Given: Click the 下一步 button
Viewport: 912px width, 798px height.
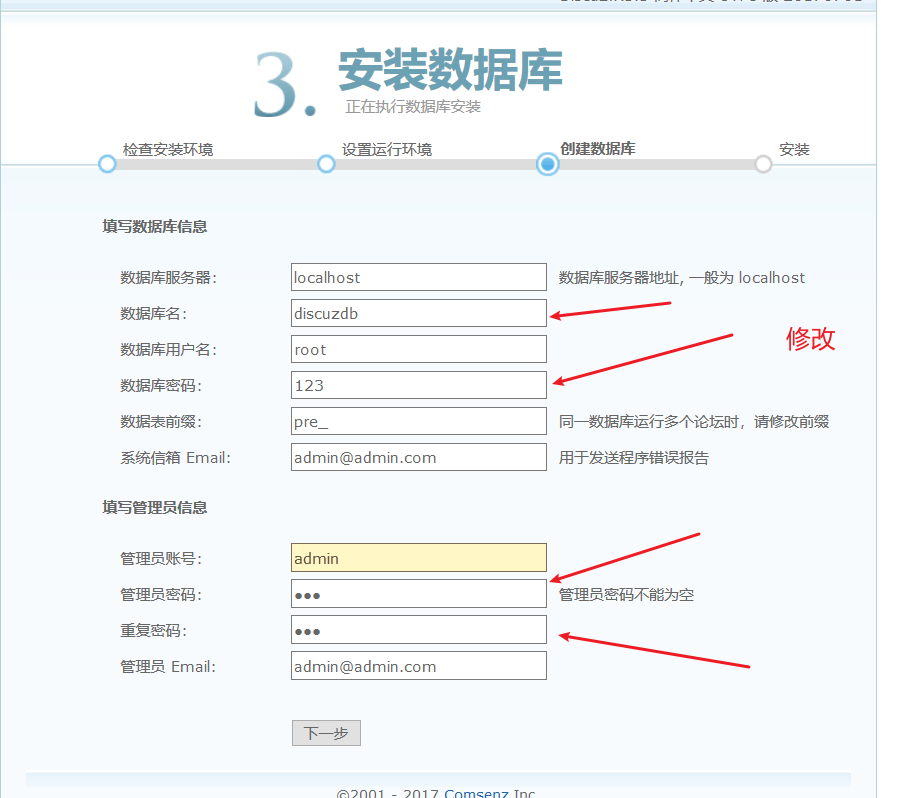Looking at the screenshot, I should (x=326, y=733).
